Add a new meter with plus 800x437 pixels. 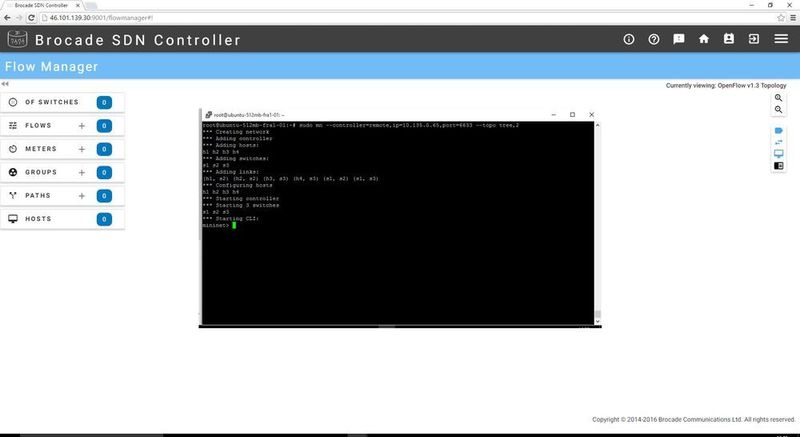pyautogui.click(x=82, y=149)
